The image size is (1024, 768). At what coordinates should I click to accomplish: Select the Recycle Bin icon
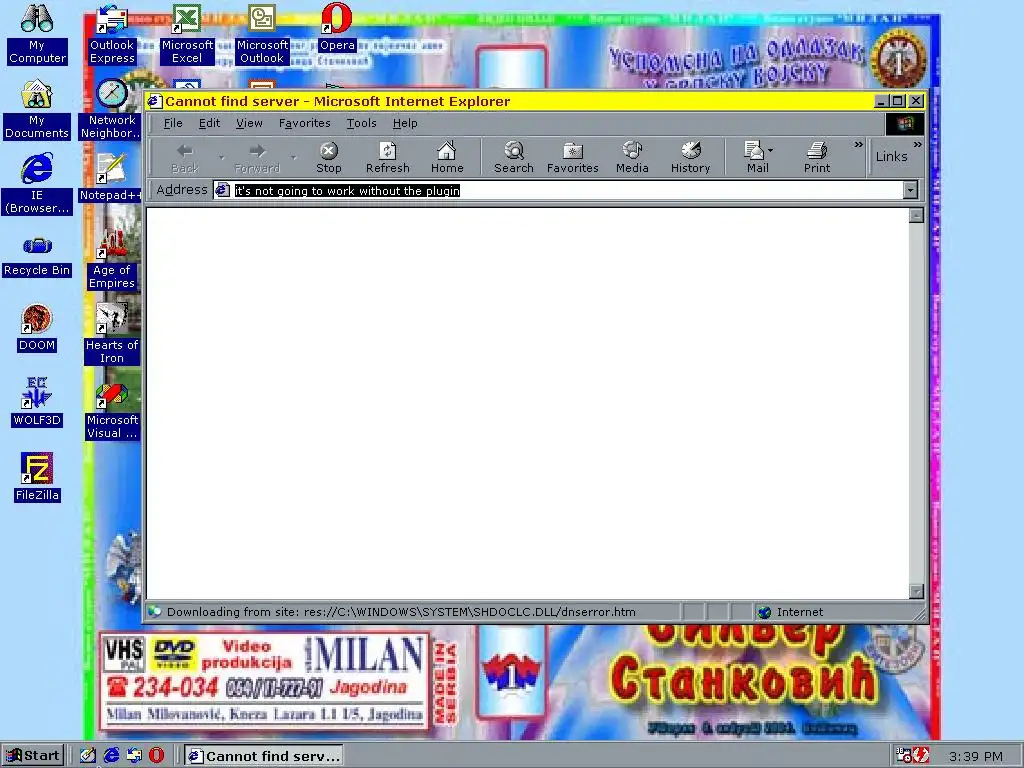coord(37,256)
